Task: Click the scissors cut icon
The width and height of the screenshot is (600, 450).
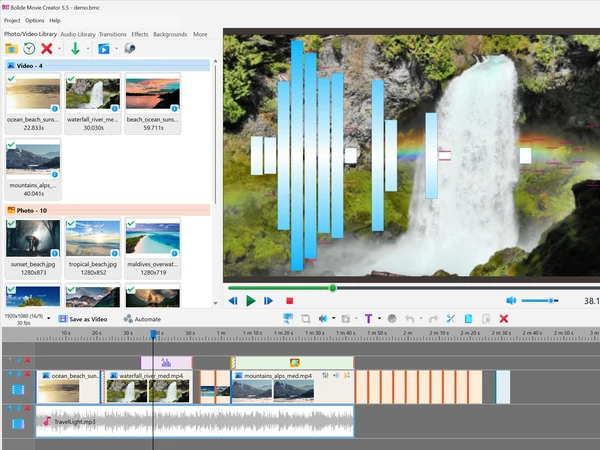Action: pos(451,319)
